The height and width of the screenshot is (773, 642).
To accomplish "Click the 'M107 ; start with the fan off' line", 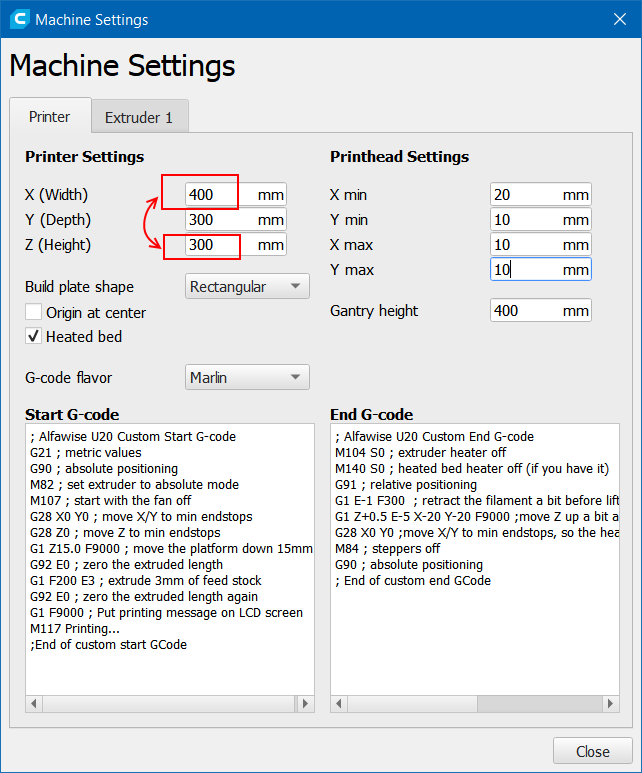I will click(x=110, y=500).
